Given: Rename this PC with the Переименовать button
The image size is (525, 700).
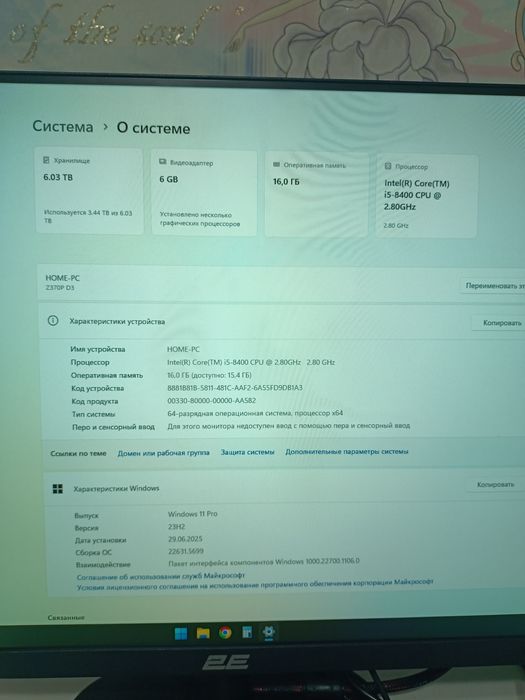Looking at the screenshot, I should tap(492, 285).
